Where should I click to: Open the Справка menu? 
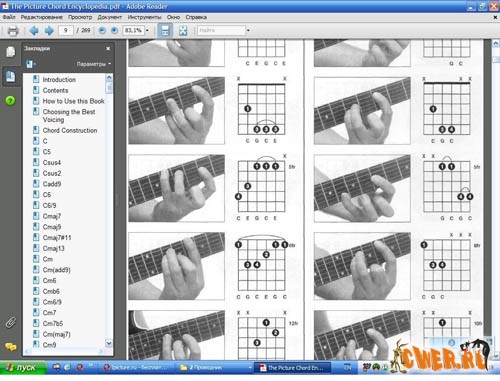[196, 17]
